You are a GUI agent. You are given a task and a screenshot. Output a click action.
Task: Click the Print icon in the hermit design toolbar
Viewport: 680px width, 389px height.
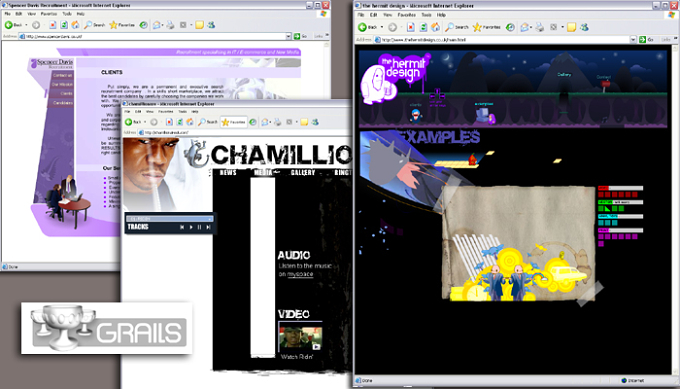point(539,27)
